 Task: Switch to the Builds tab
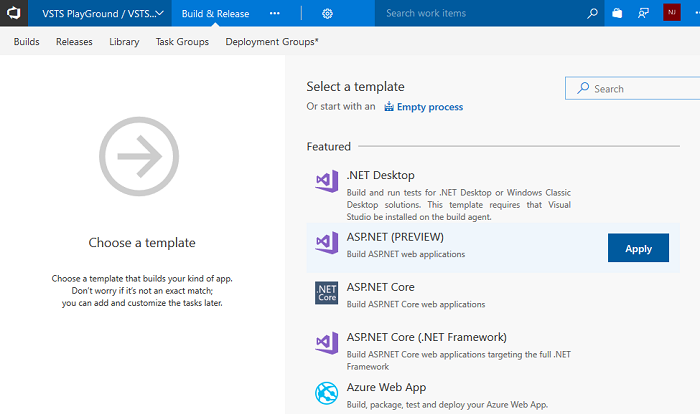point(26,42)
